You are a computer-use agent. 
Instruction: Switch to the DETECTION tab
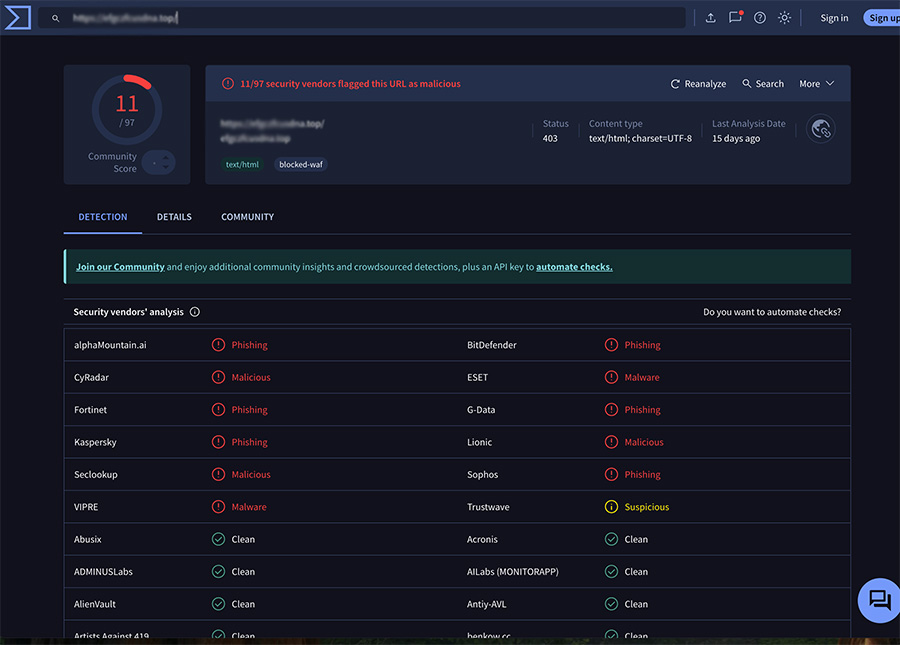pos(103,217)
